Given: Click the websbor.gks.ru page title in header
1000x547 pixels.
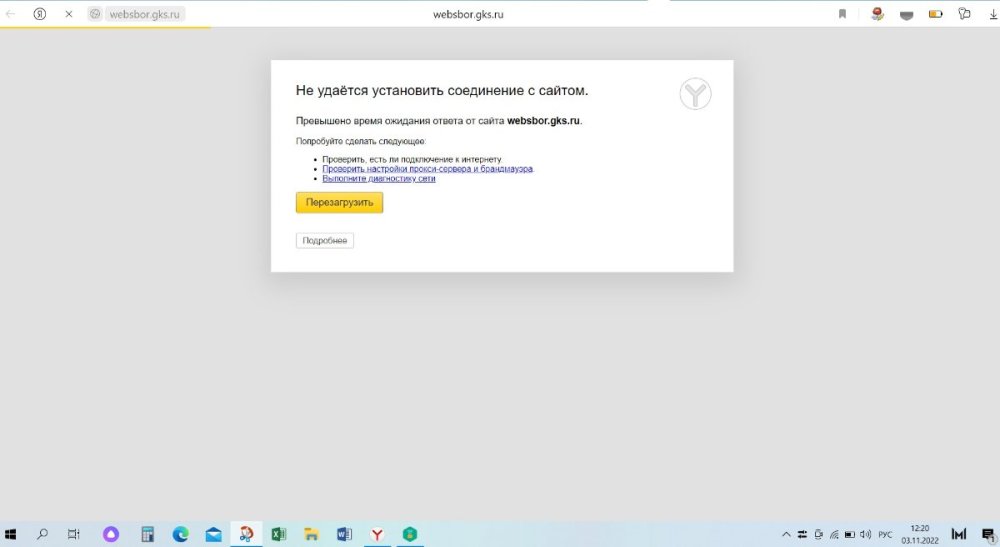Looking at the screenshot, I should [468, 14].
